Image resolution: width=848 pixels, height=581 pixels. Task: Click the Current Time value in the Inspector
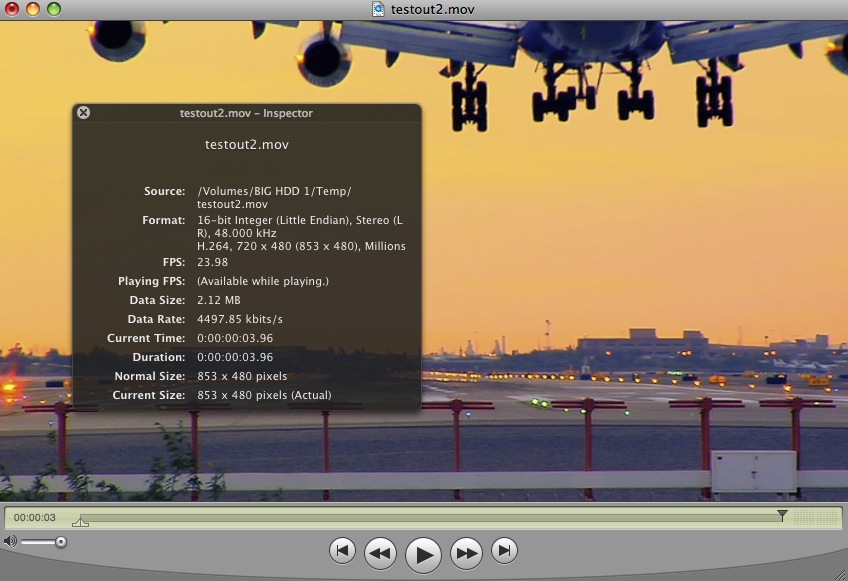coord(235,338)
